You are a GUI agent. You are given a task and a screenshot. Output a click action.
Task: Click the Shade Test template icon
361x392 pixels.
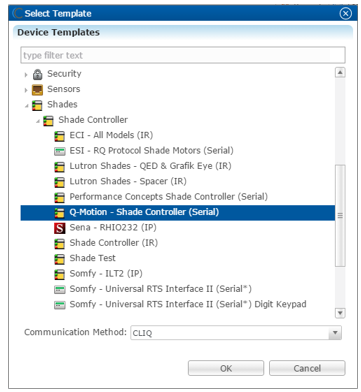tap(60, 259)
